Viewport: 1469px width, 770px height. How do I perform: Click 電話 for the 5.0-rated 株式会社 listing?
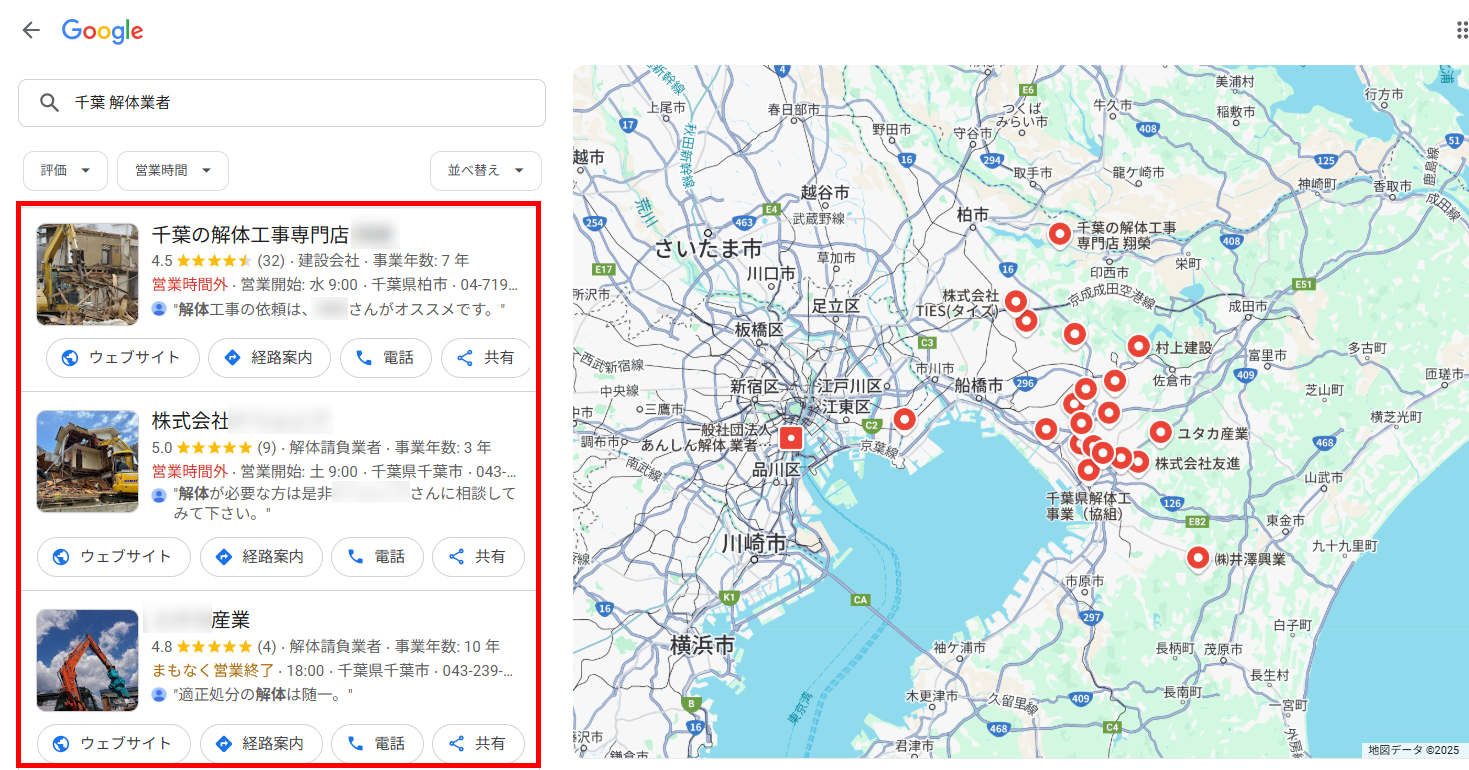pos(377,557)
